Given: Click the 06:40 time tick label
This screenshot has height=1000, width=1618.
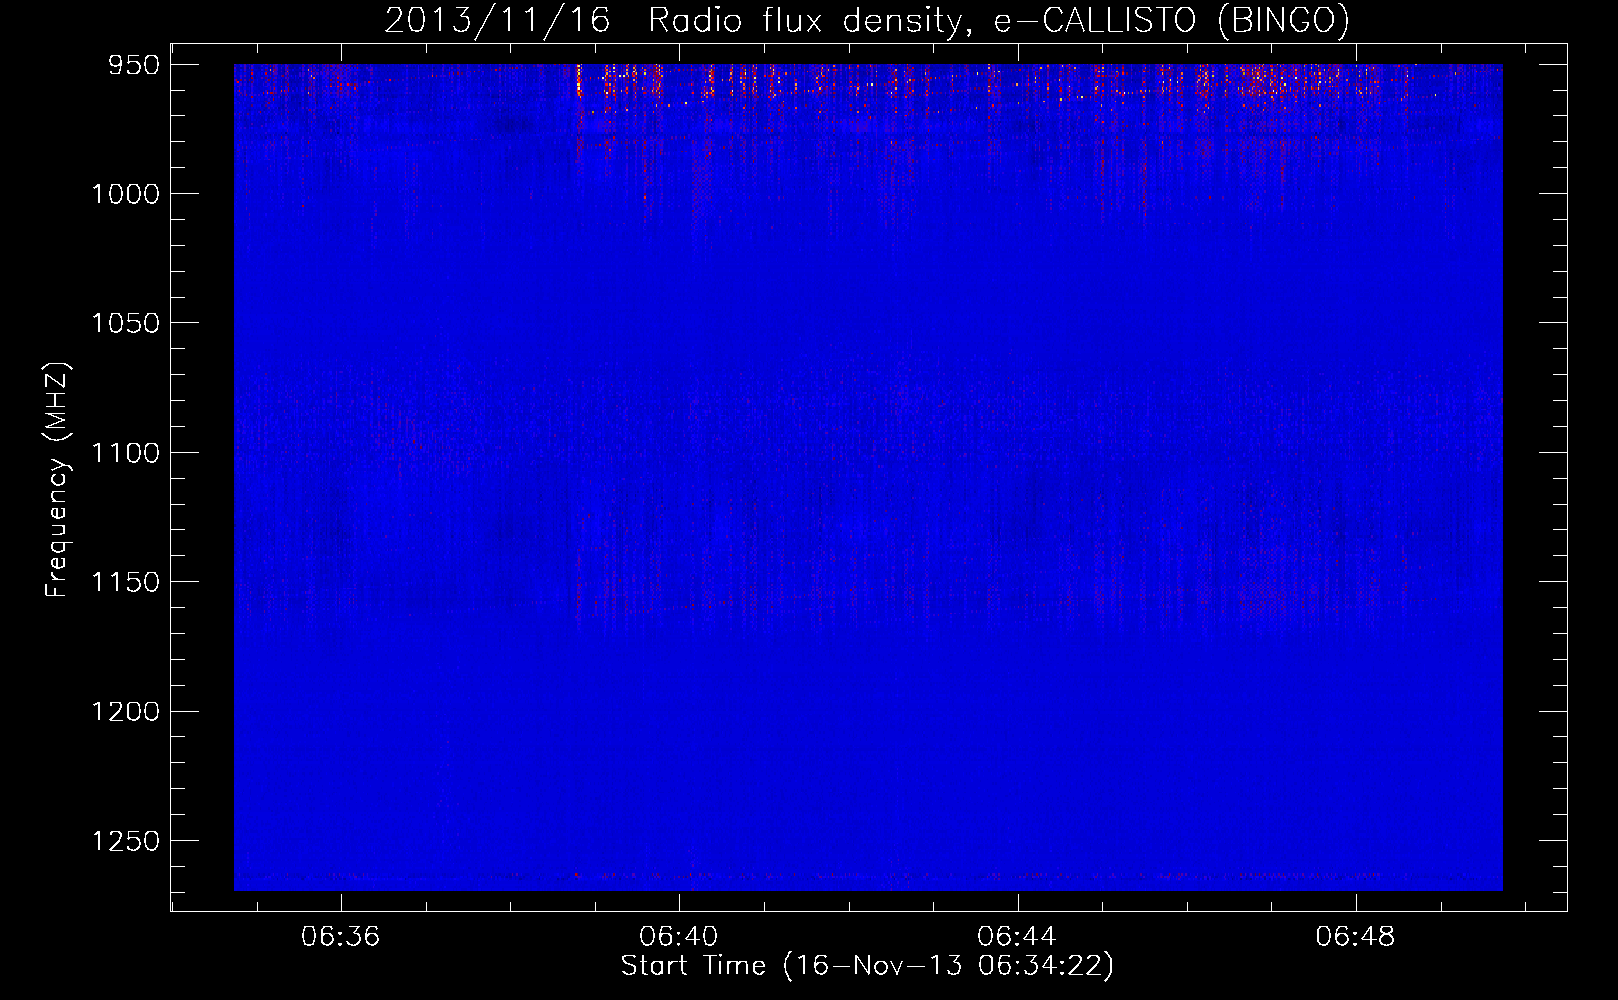Looking at the screenshot, I should tap(679, 937).
